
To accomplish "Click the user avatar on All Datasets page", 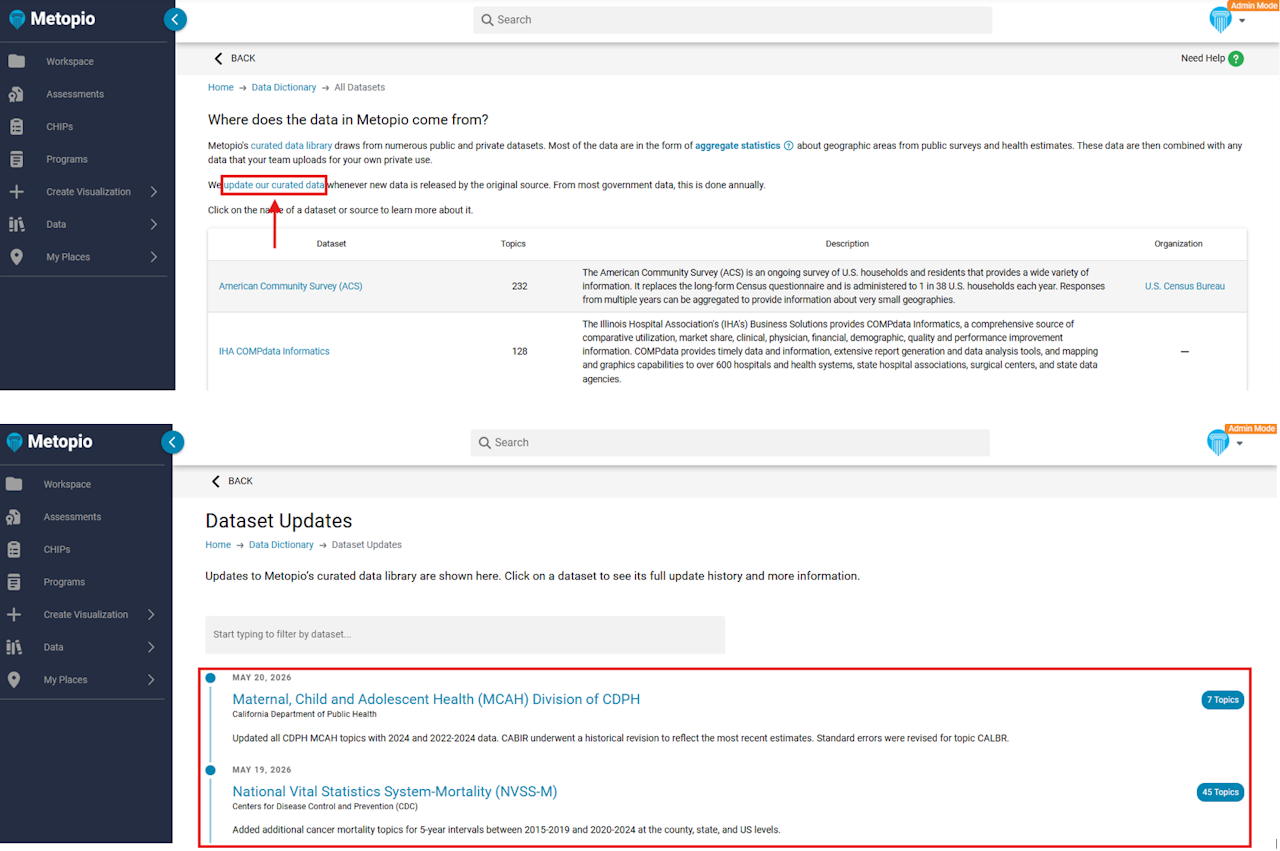I will tap(1220, 20).
